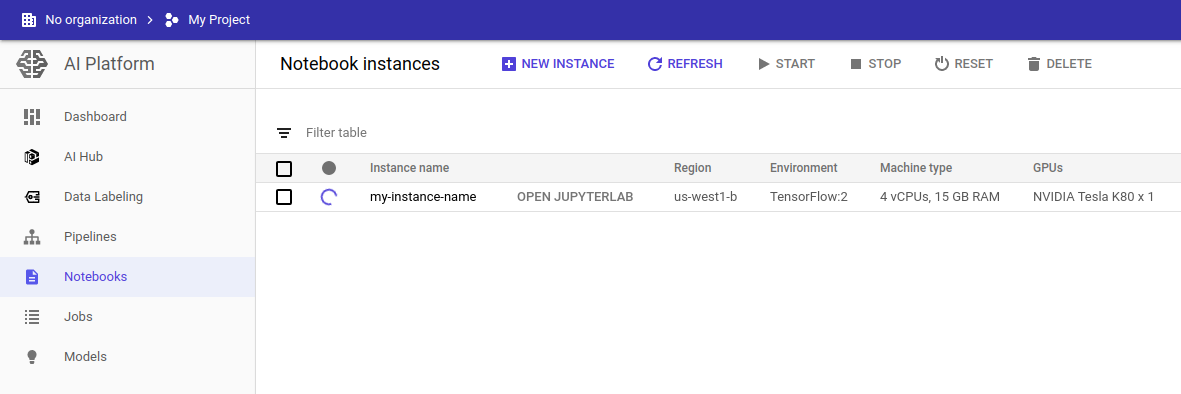Click the Machine type column header
Viewport: 1181px width, 394px height.
(x=916, y=168)
